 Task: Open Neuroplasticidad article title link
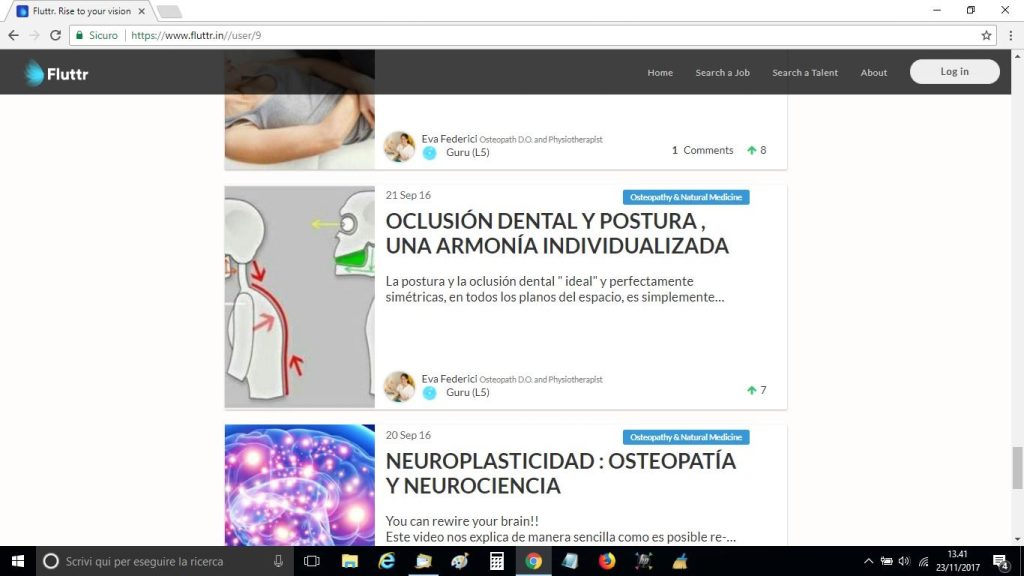[560, 473]
